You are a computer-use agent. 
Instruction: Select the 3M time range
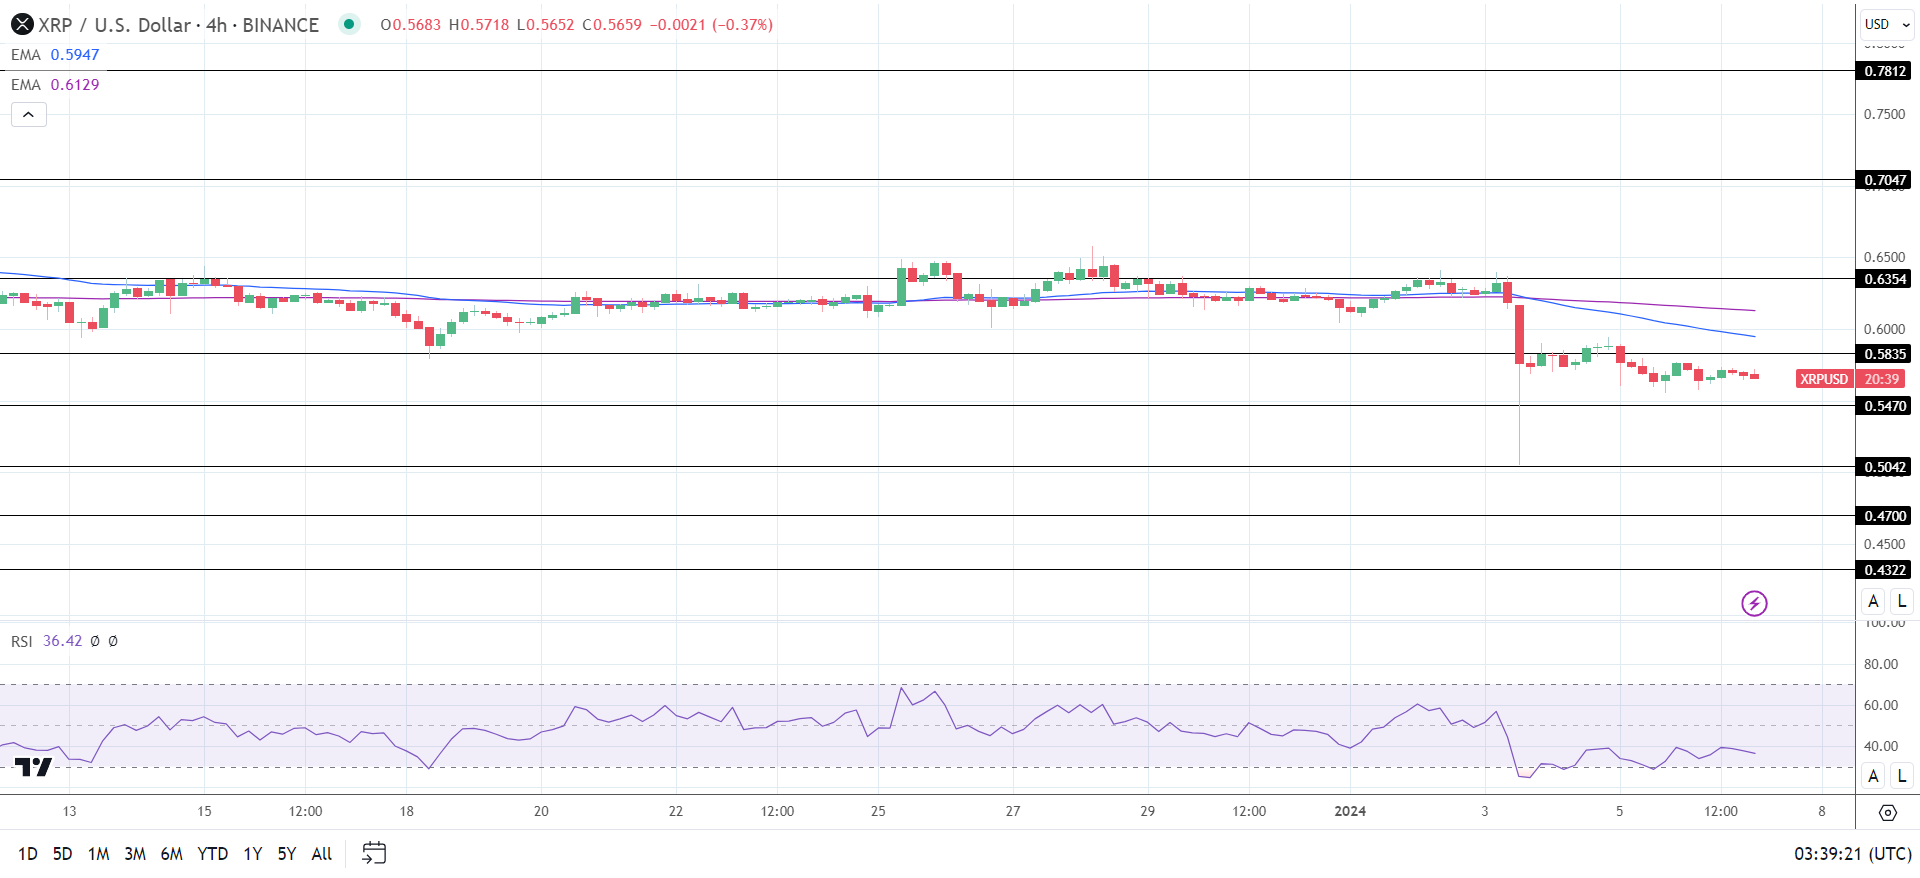(135, 853)
